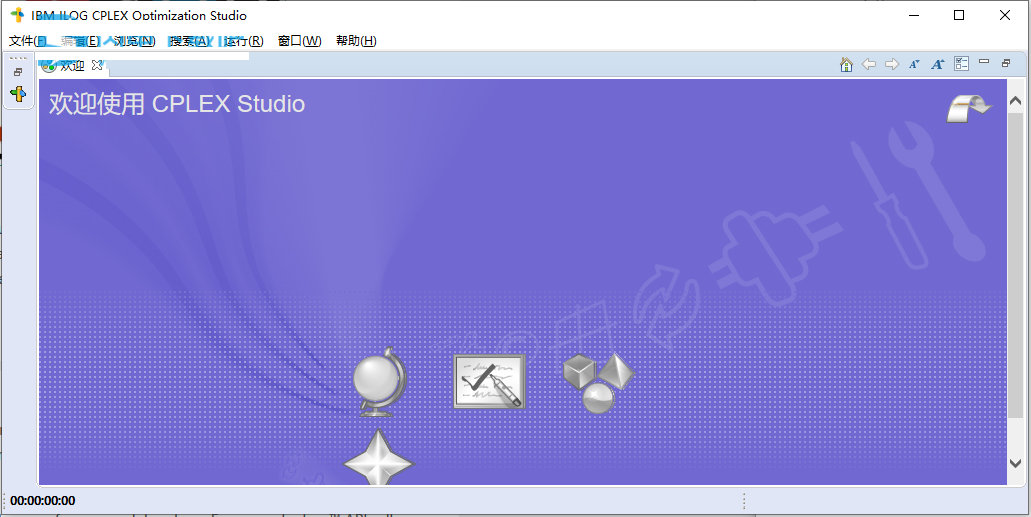
Task: Open the 文件(F) menu
Action: 28,41
